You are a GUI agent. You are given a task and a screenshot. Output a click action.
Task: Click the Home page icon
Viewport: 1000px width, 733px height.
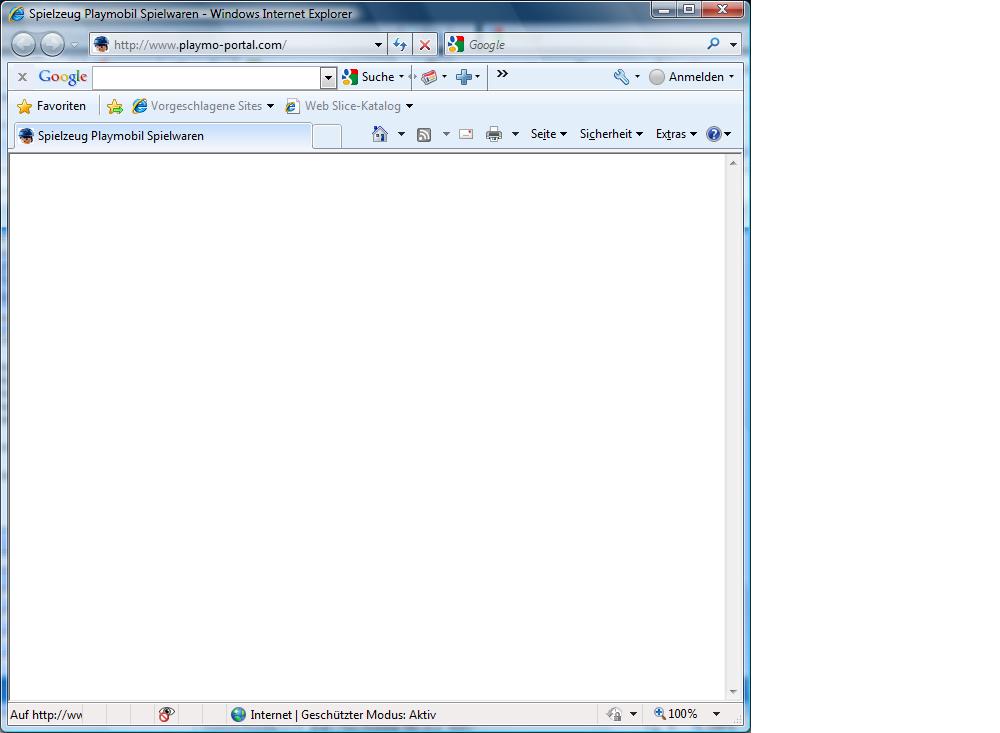click(x=380, y=134)
